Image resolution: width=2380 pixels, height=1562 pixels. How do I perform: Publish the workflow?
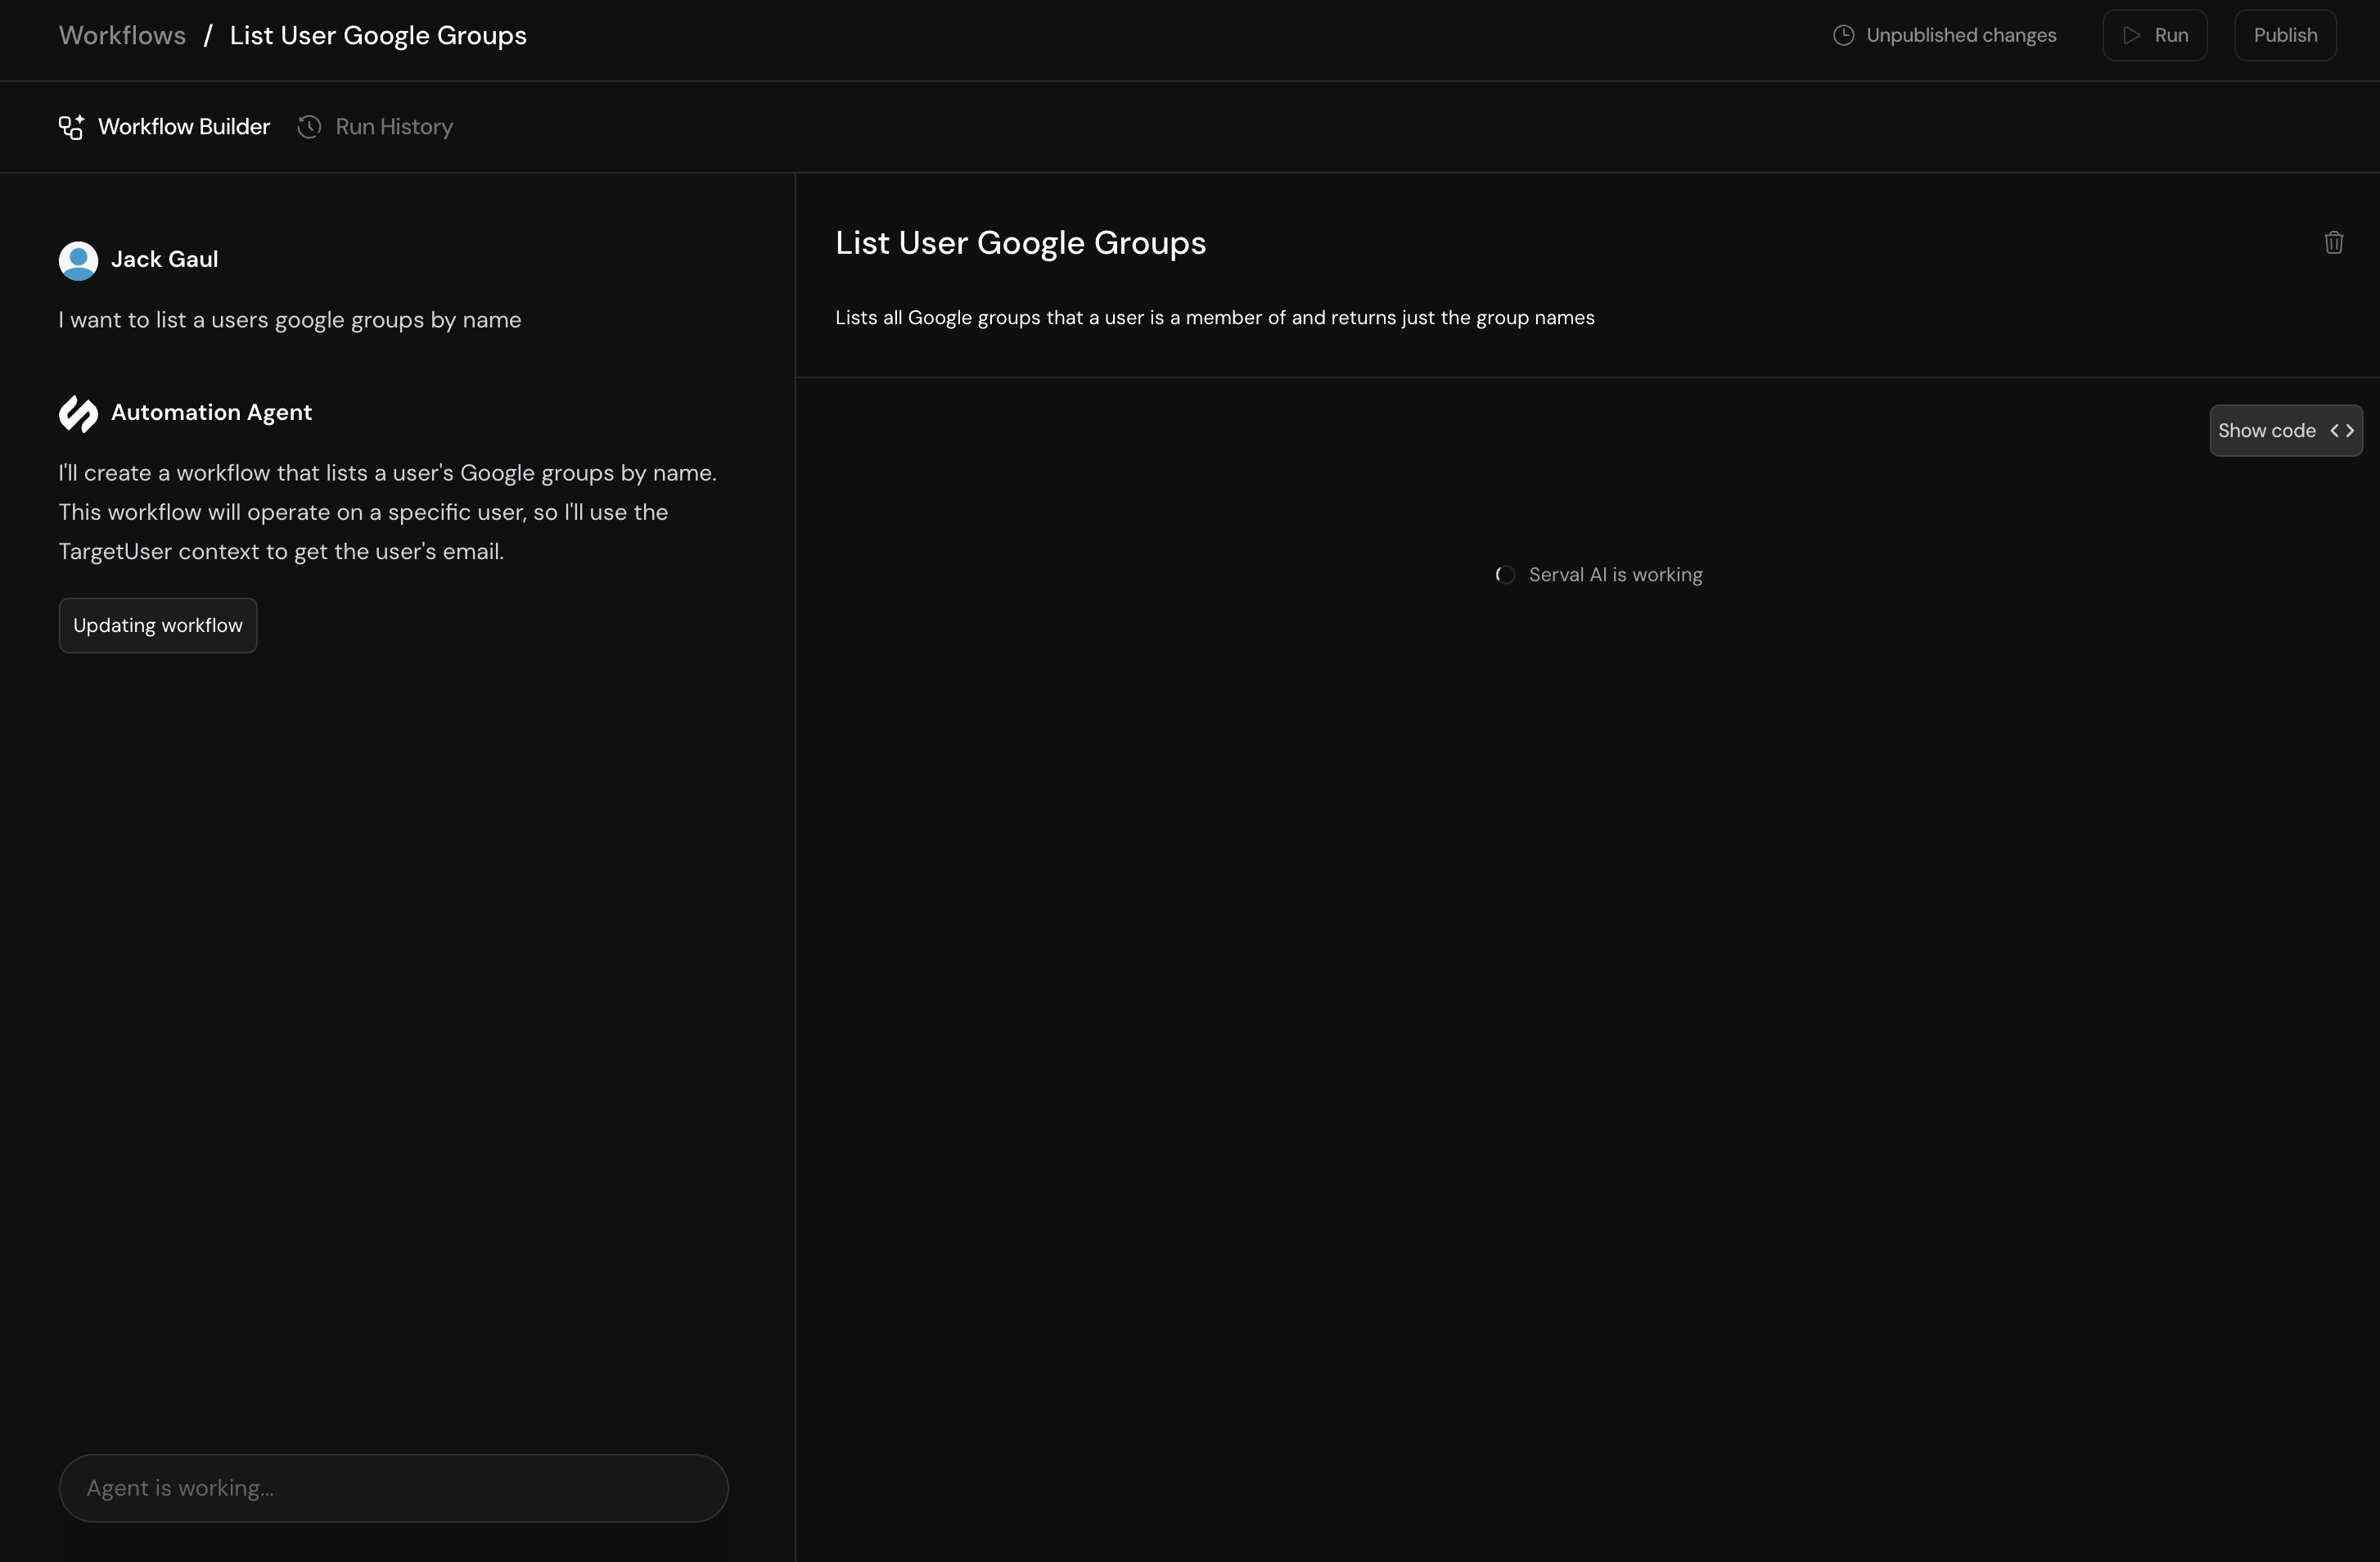tap(2286, 34)
